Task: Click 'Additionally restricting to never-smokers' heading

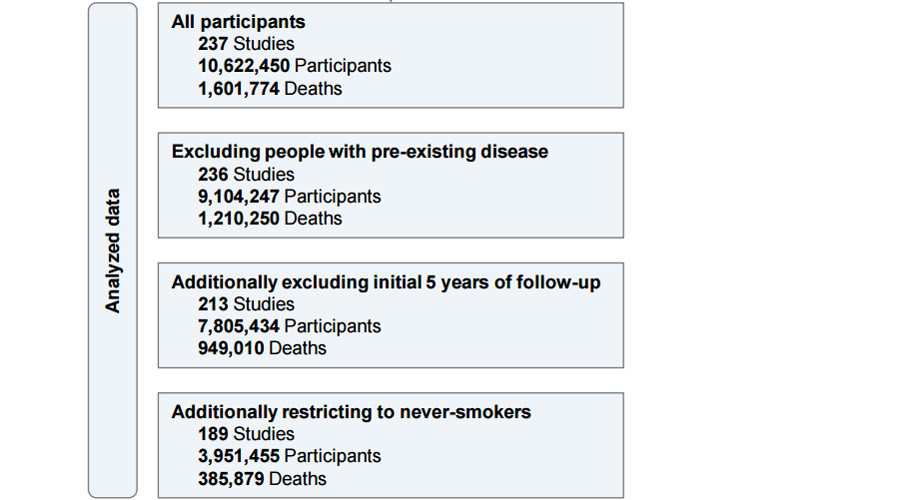Action: coord(351,412)
